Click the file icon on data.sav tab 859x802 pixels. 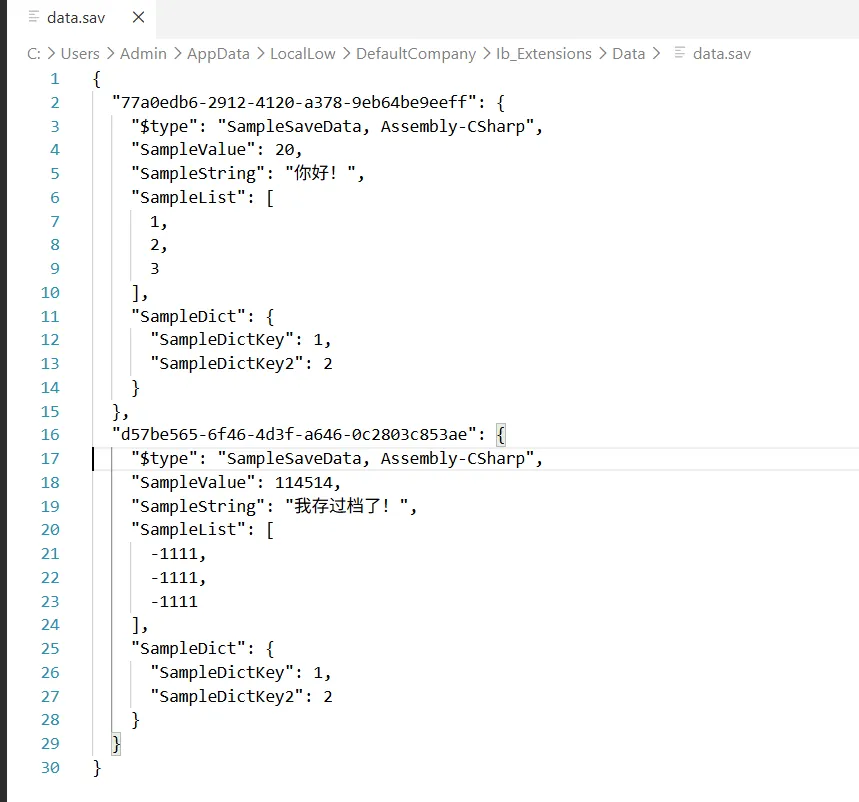click(34, 17)
